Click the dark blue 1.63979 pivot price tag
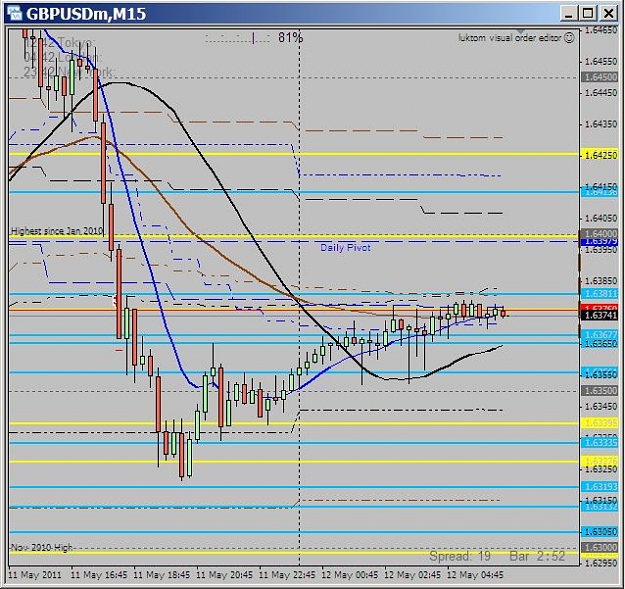The height and width of the screenshot is (589, 625). (x=599, y=241)
